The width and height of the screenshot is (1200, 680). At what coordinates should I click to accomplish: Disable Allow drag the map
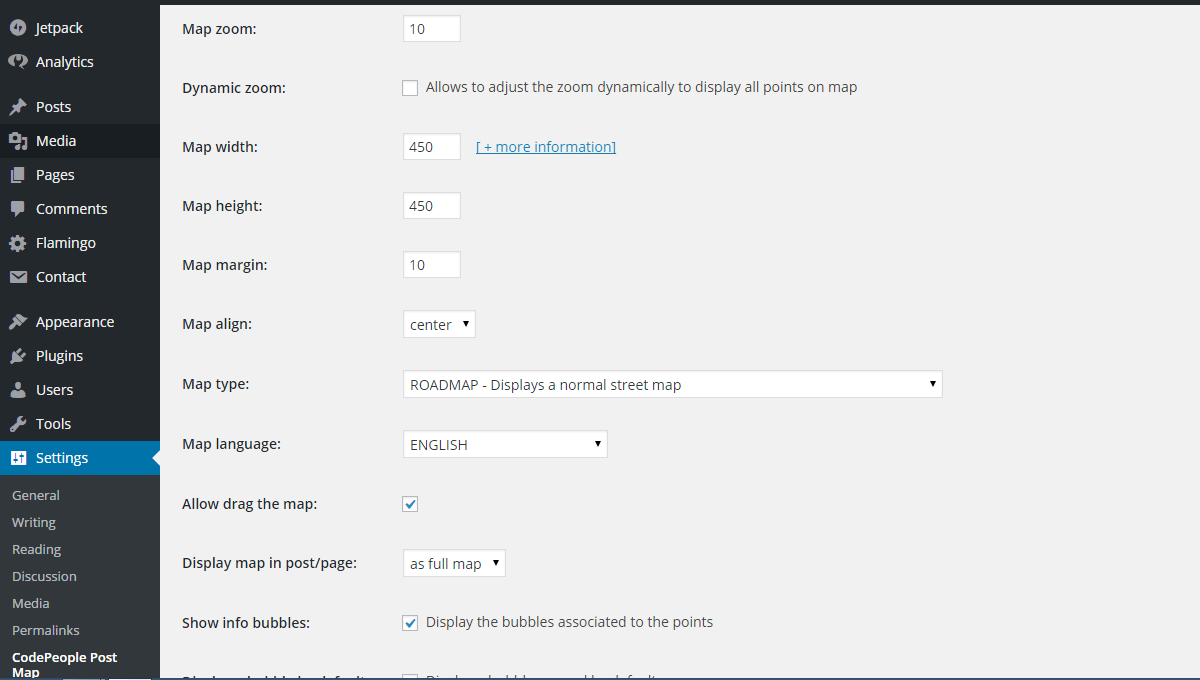click(410, 504)
